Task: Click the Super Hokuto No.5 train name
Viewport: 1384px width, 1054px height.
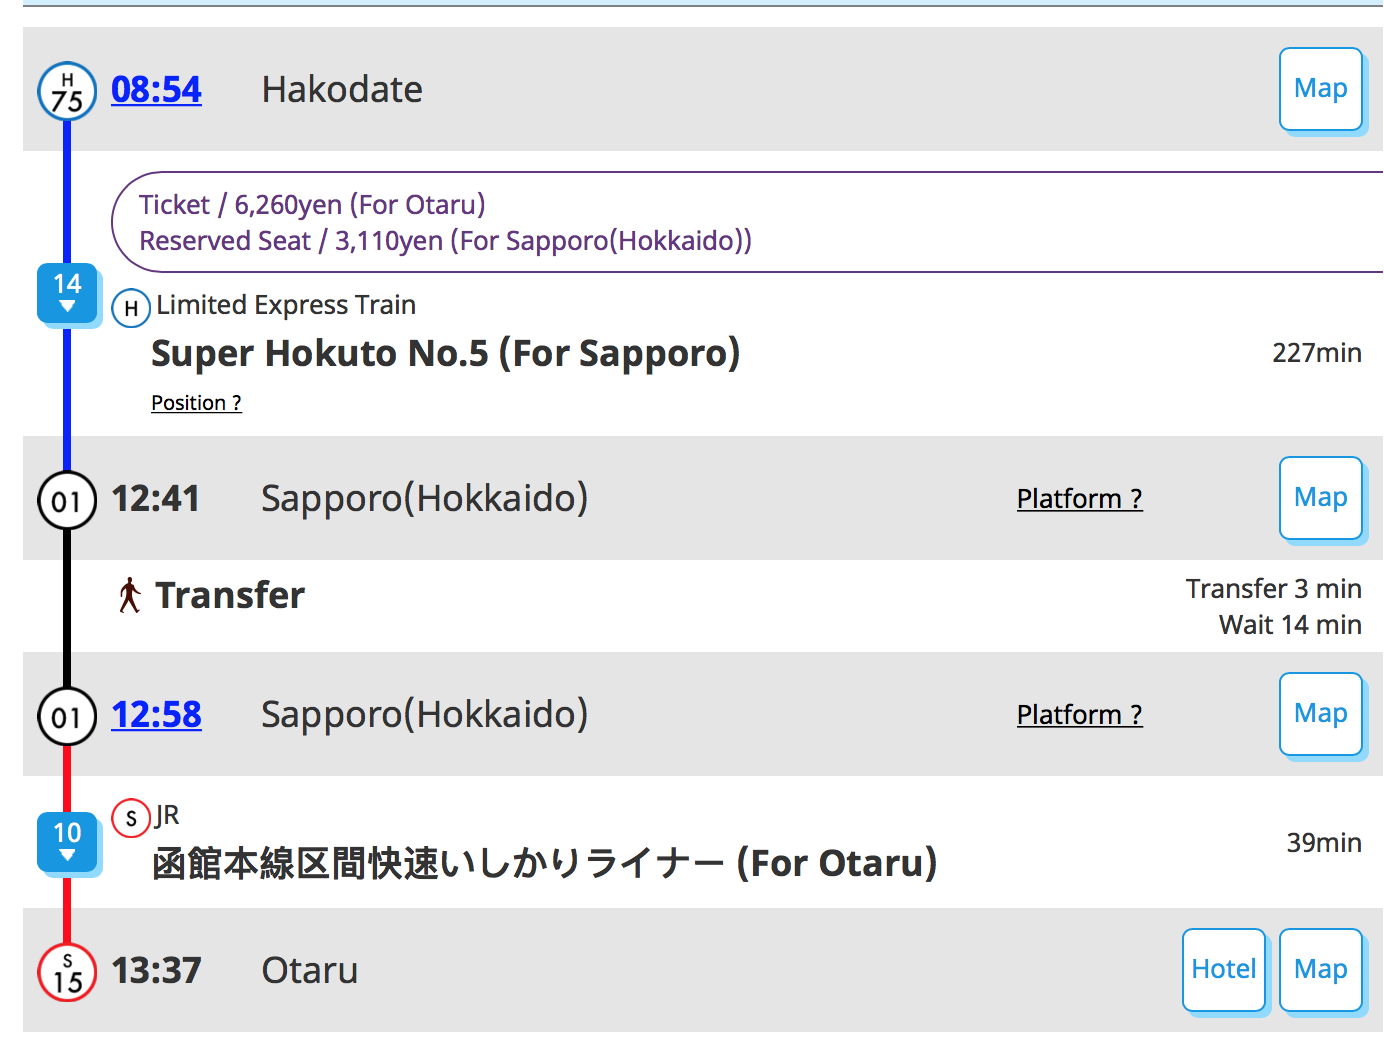Action: tap(445, 354)
